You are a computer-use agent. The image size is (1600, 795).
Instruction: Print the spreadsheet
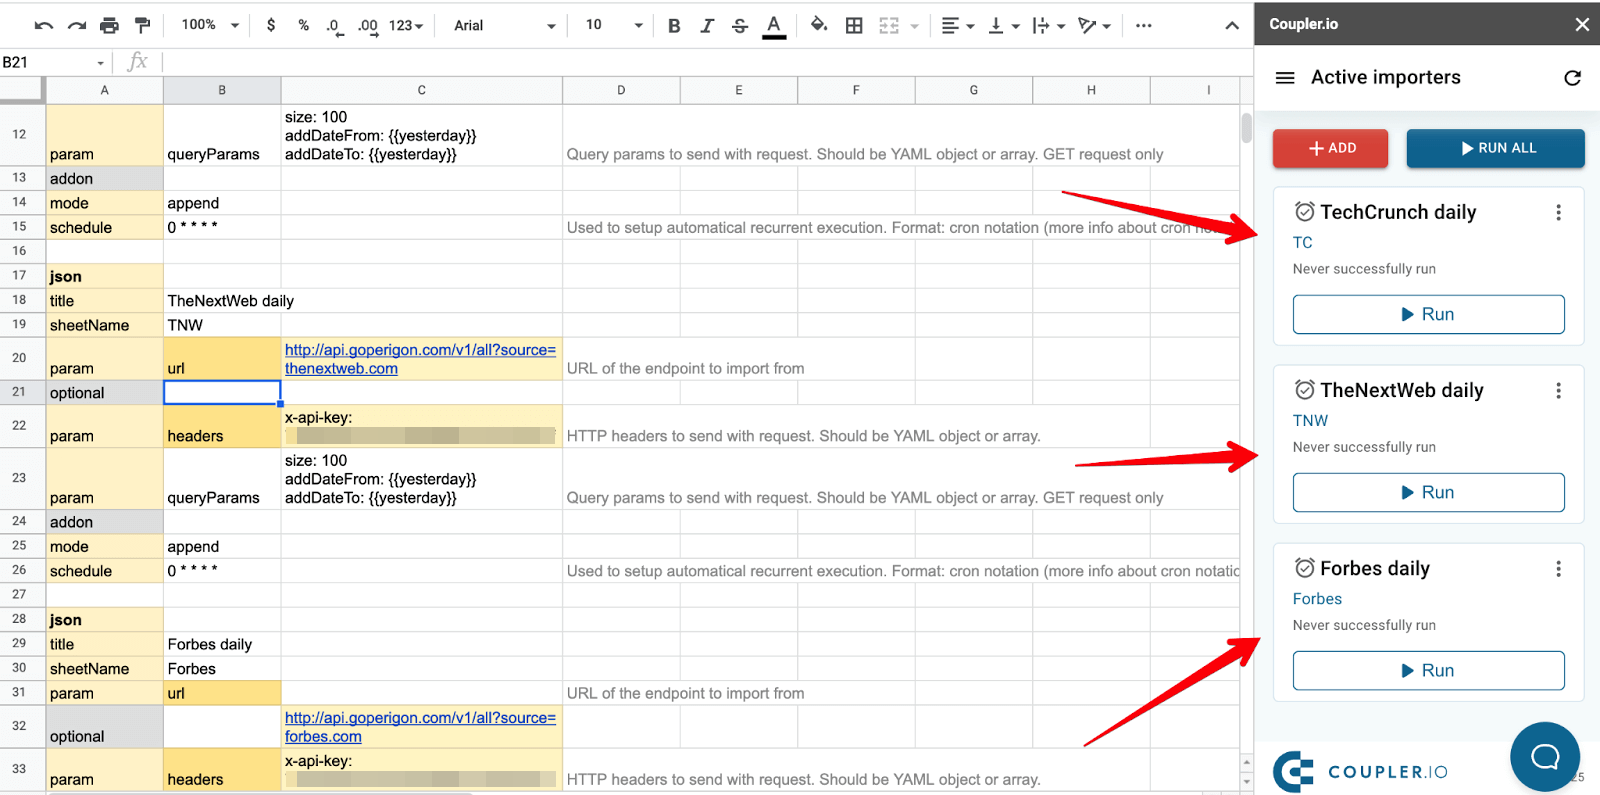tap(109, 26)
